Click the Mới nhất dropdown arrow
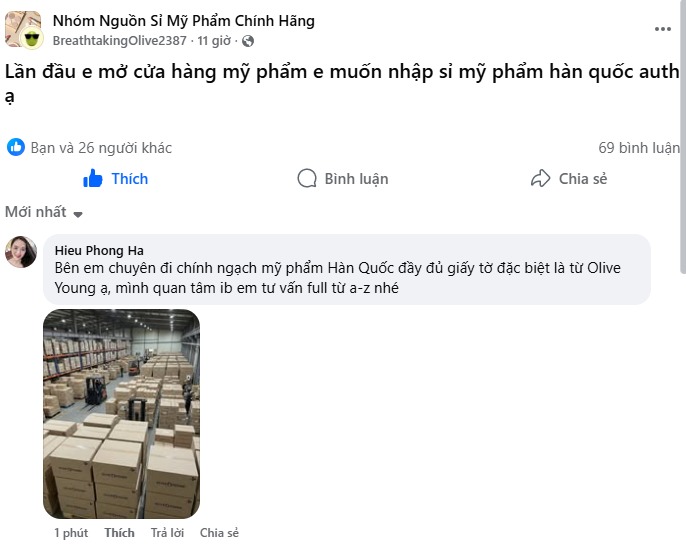This screenshot has height=545, width=686. (x=78, y=214)
